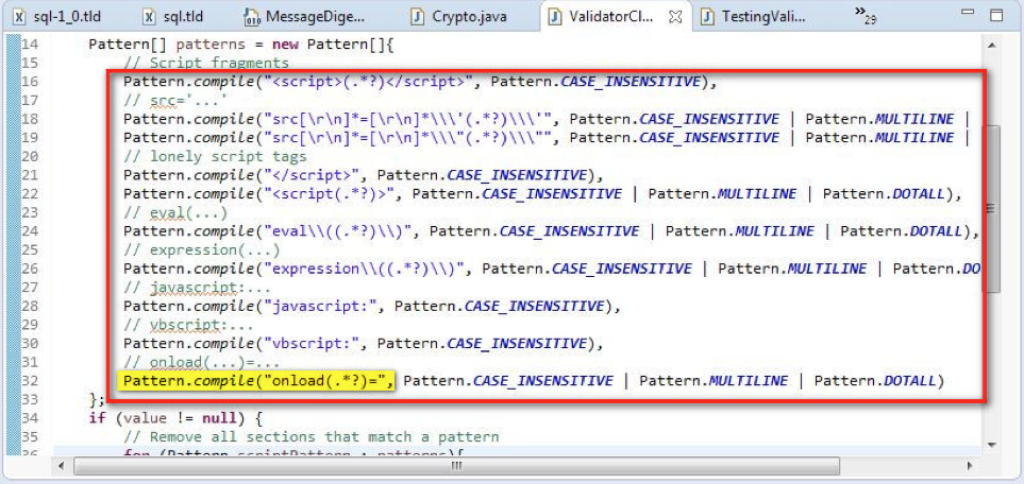Click the "// lonely script tags" comment
This screenshot has width=1024, height=484.
click(x=215, y=157)
